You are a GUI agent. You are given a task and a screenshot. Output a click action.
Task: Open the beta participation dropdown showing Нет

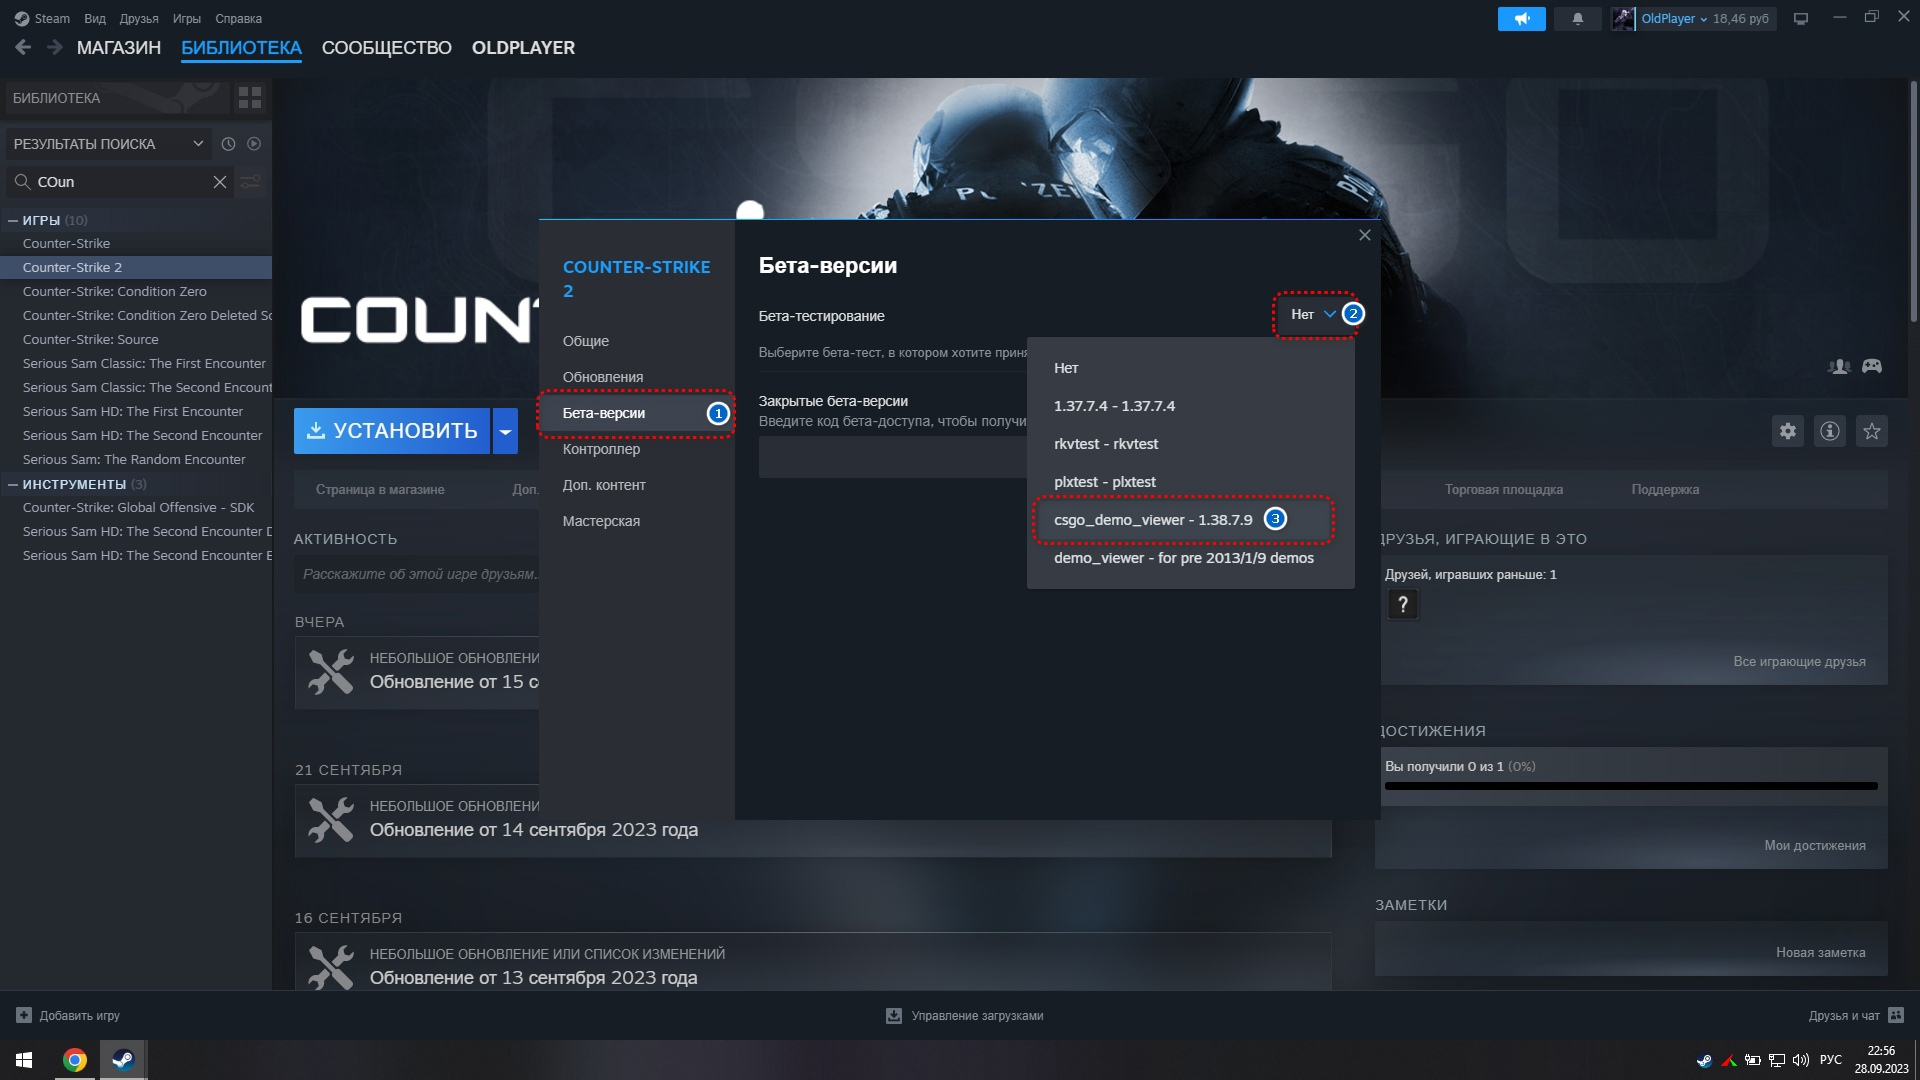(x=1313, y=314)
